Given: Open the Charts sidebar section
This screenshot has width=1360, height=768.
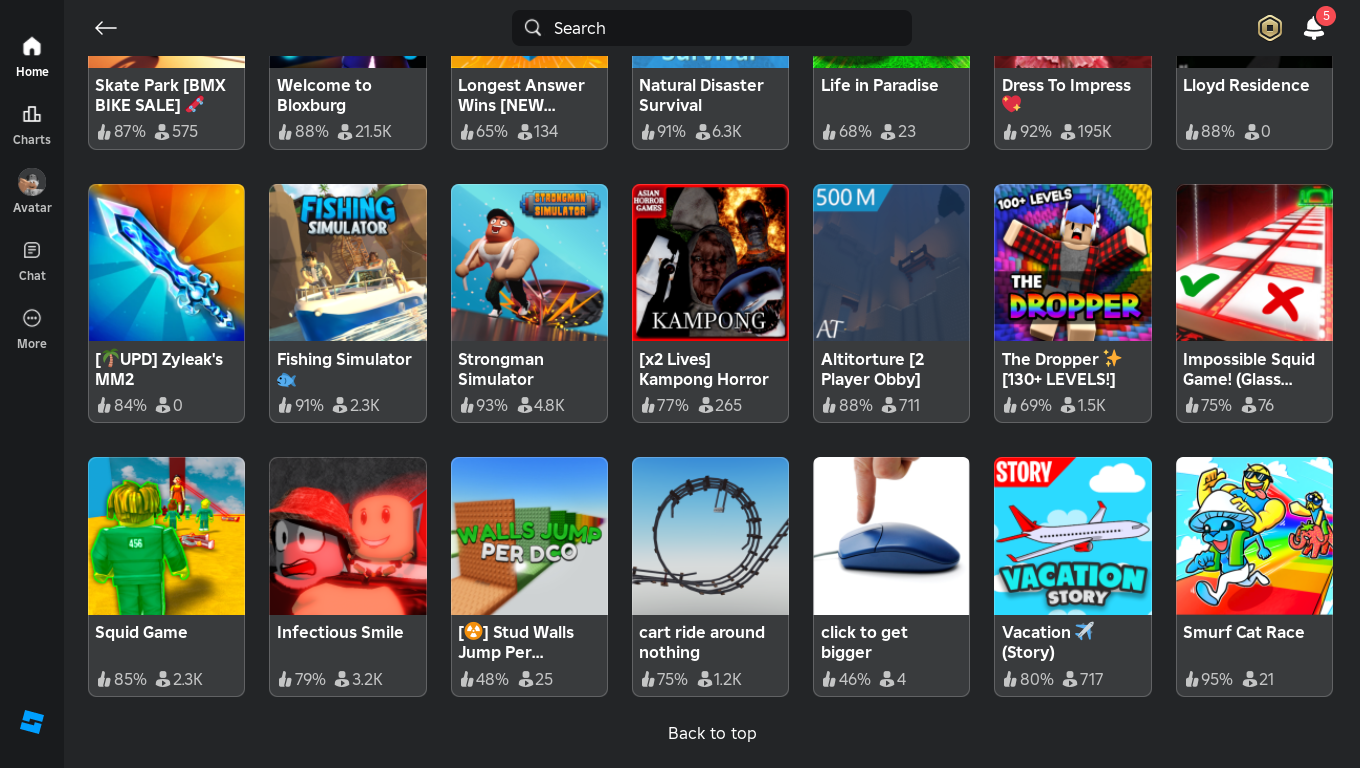Looking at the screenshot, I should coord(32,125).
